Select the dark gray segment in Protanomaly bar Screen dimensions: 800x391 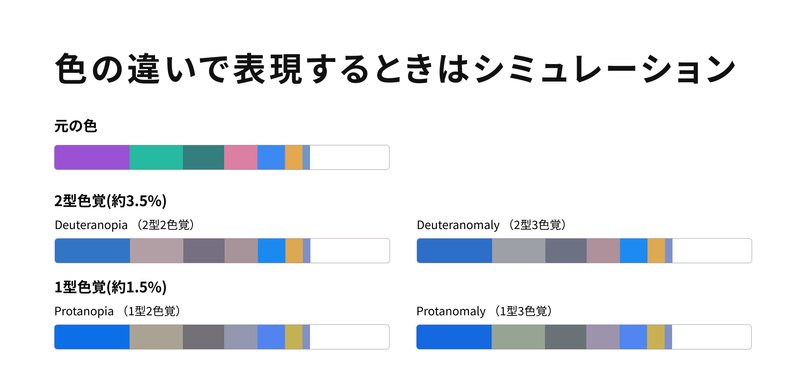[x=565, y=337]
